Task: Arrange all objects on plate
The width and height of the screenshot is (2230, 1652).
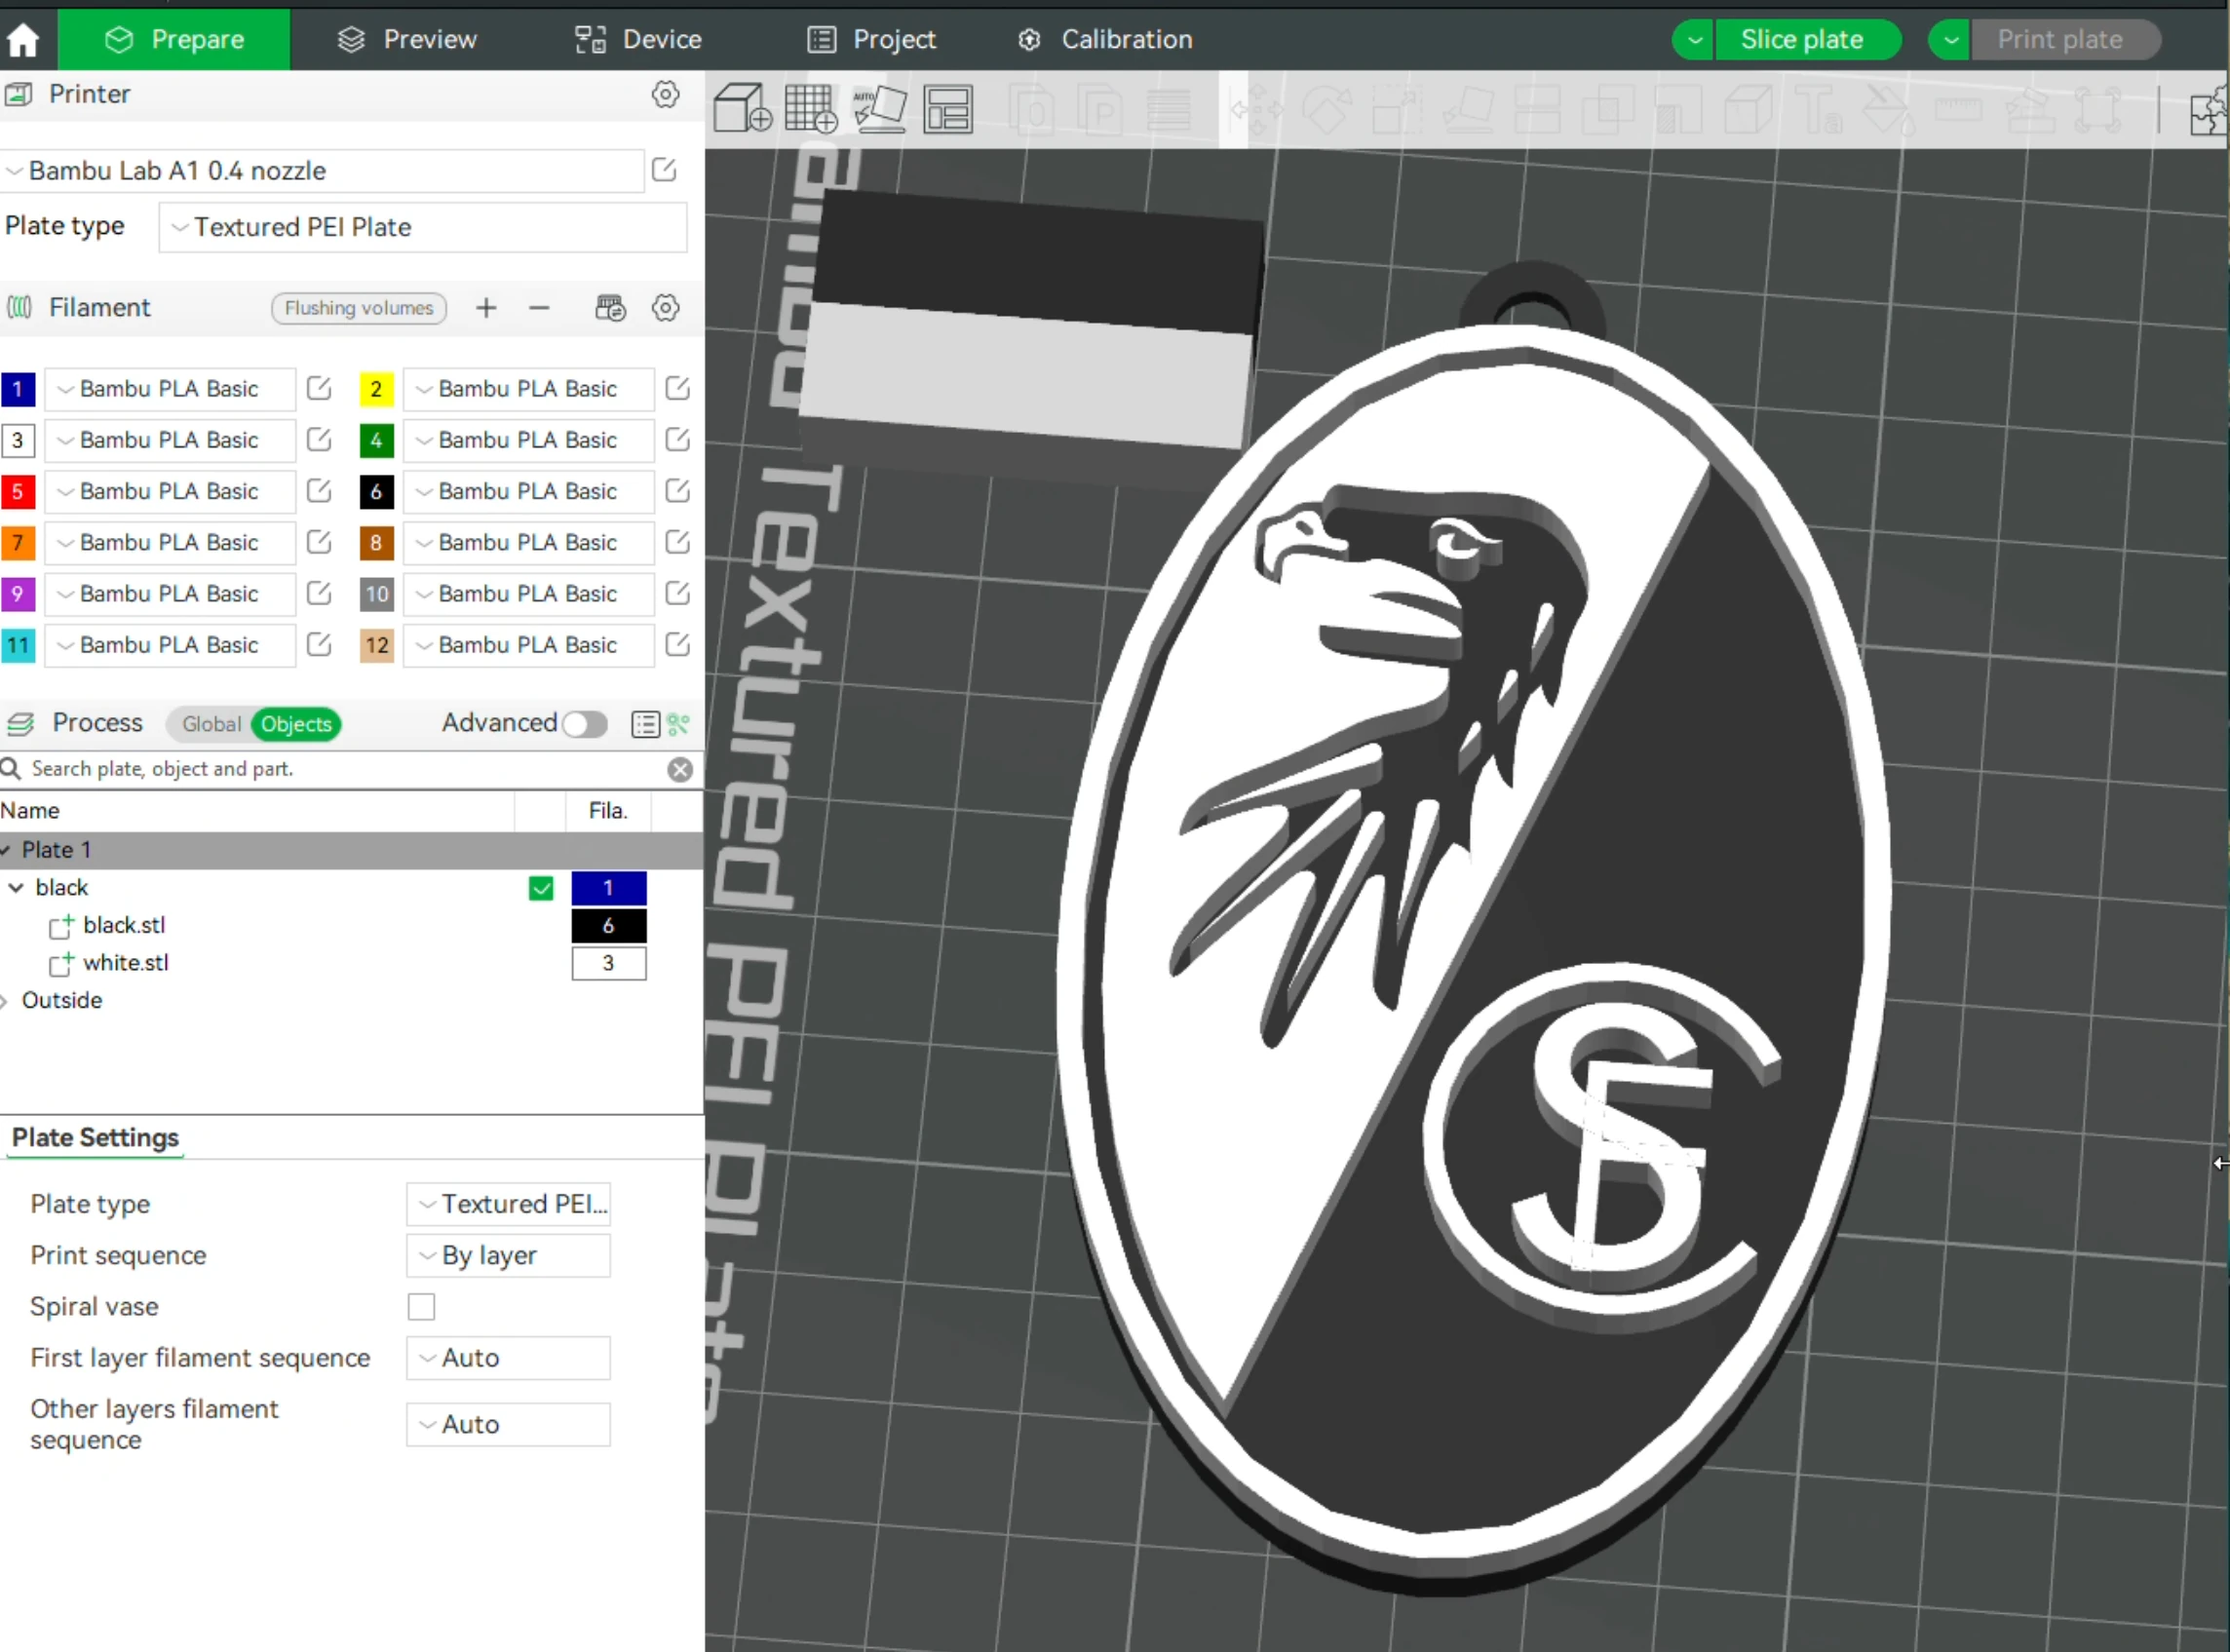Action: [x=947, y=108]
